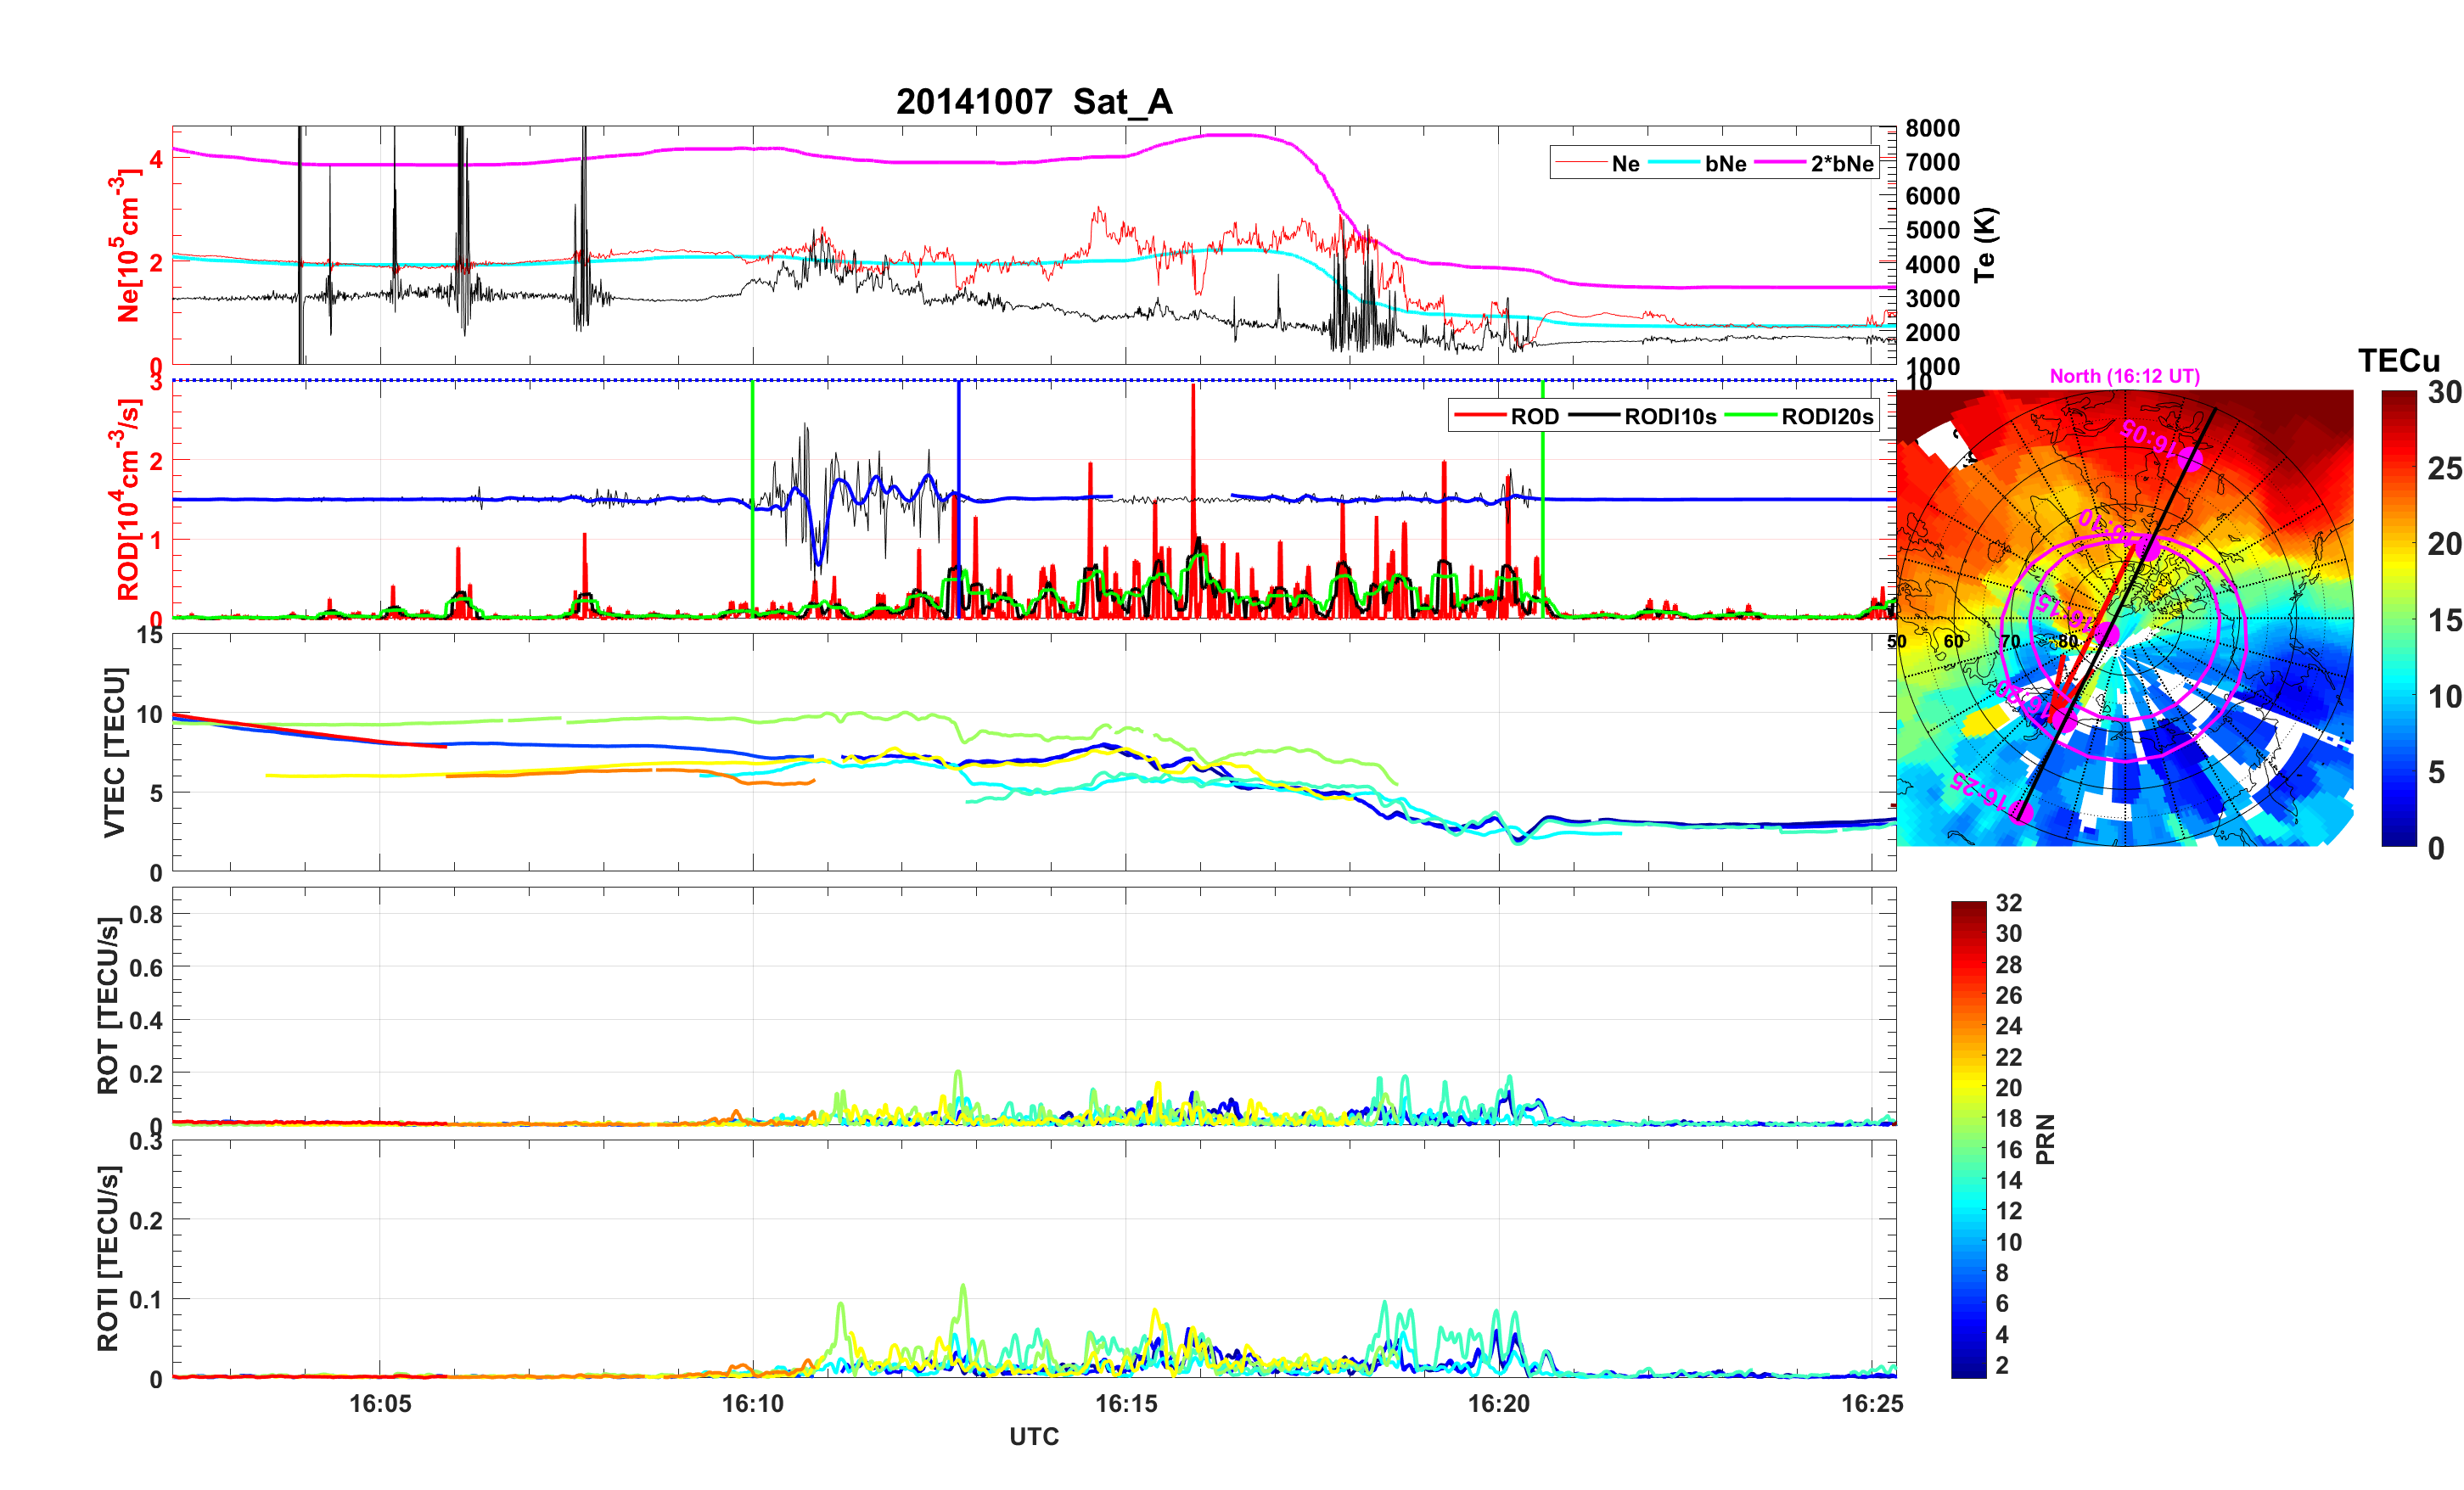The width and height of the screenshot is (2464, 1490).
Task: Click the 16:20 tick label on the UTC axis
Action: [x=1498, y=1404]
